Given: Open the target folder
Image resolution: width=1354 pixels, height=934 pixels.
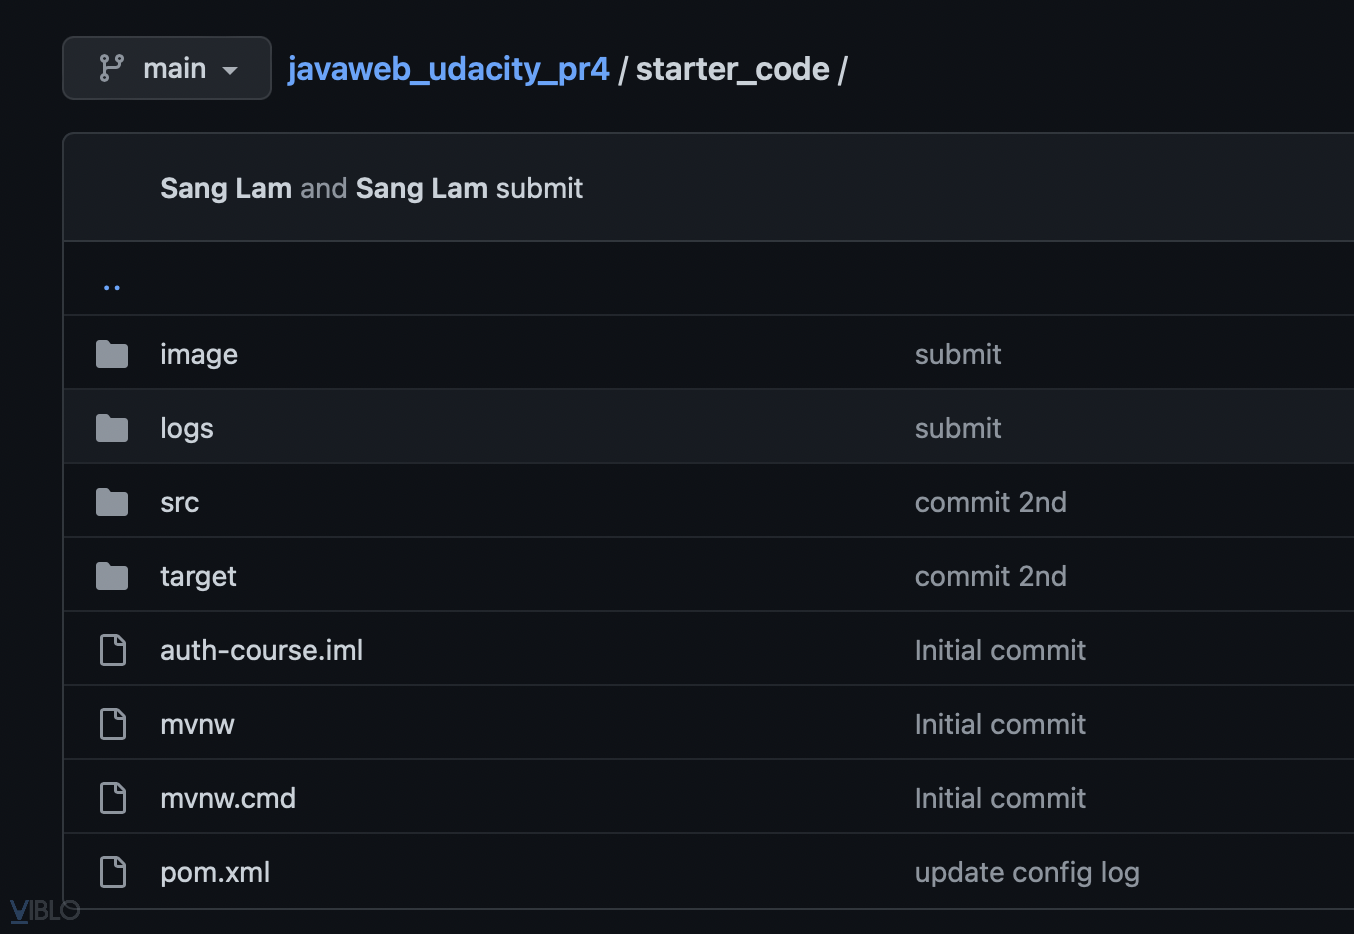Looking at the screenshot, I should [x=198, y=575].
